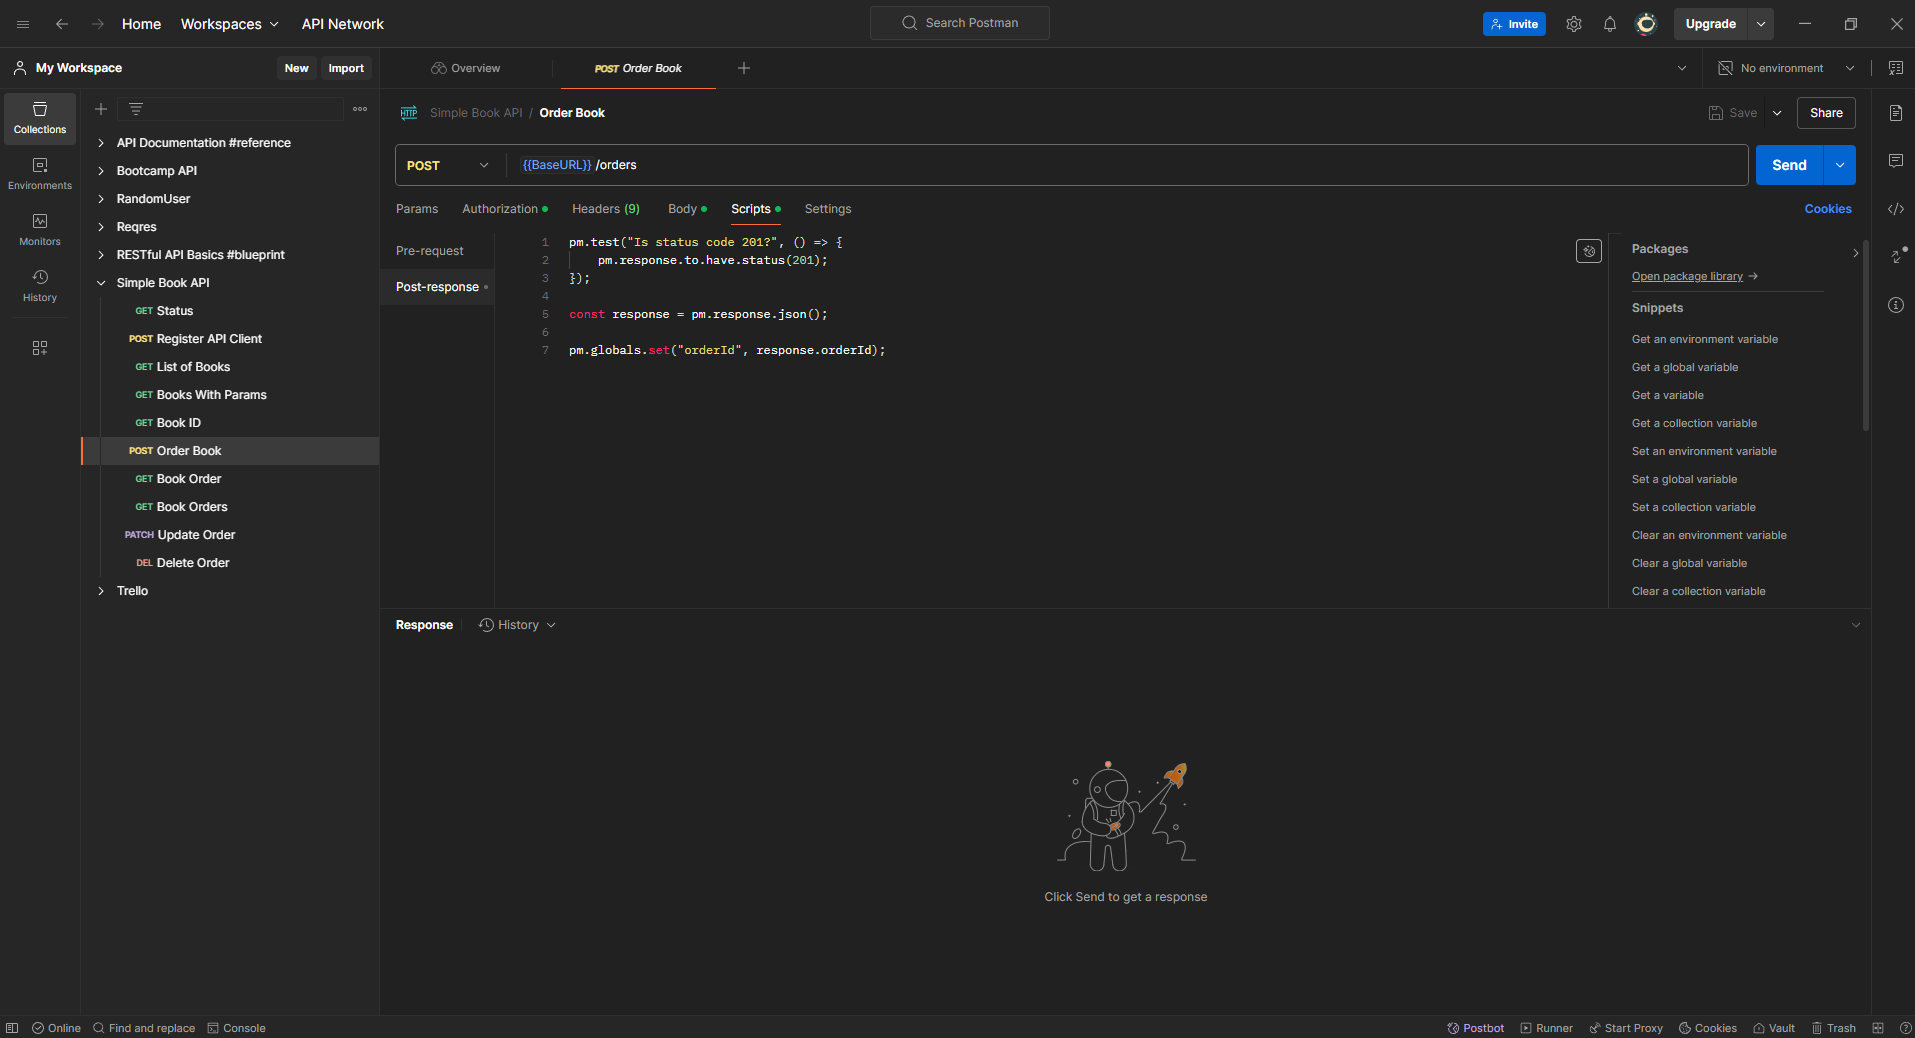Open Postbot from the status bar
The height and width of the screenshot is (1038, 1915).
[x=1476, y=1028]
